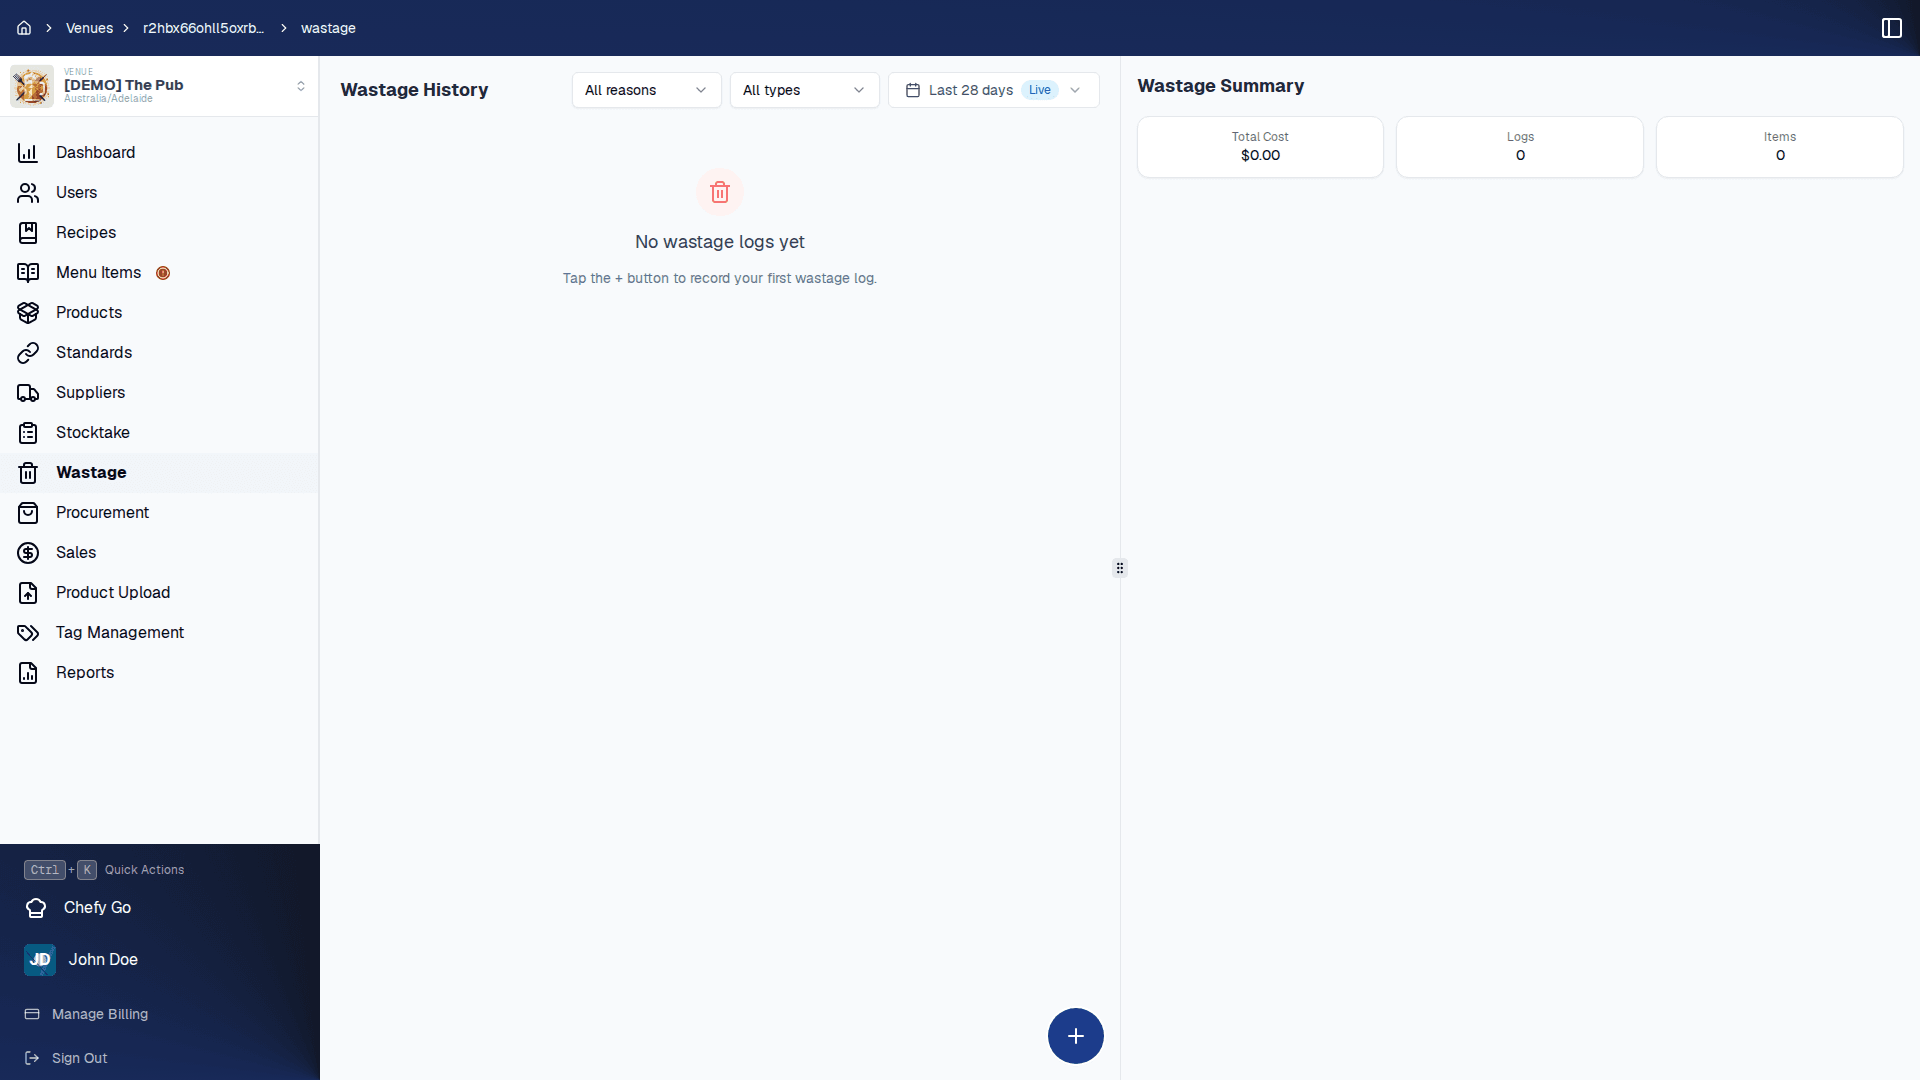Open the Last 28 days date range dropdown

[x=994, y=90]
